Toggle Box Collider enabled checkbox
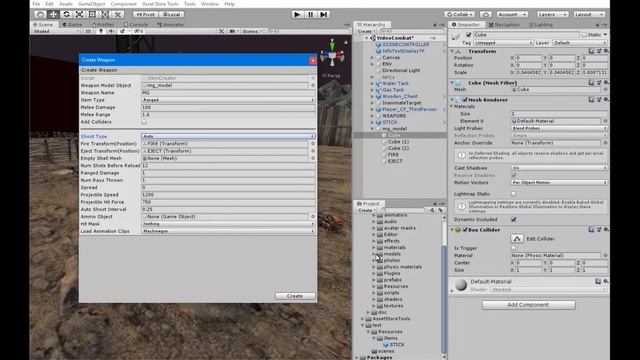The image size is (640, 360). pyautogui.click(x=465, y=230)
